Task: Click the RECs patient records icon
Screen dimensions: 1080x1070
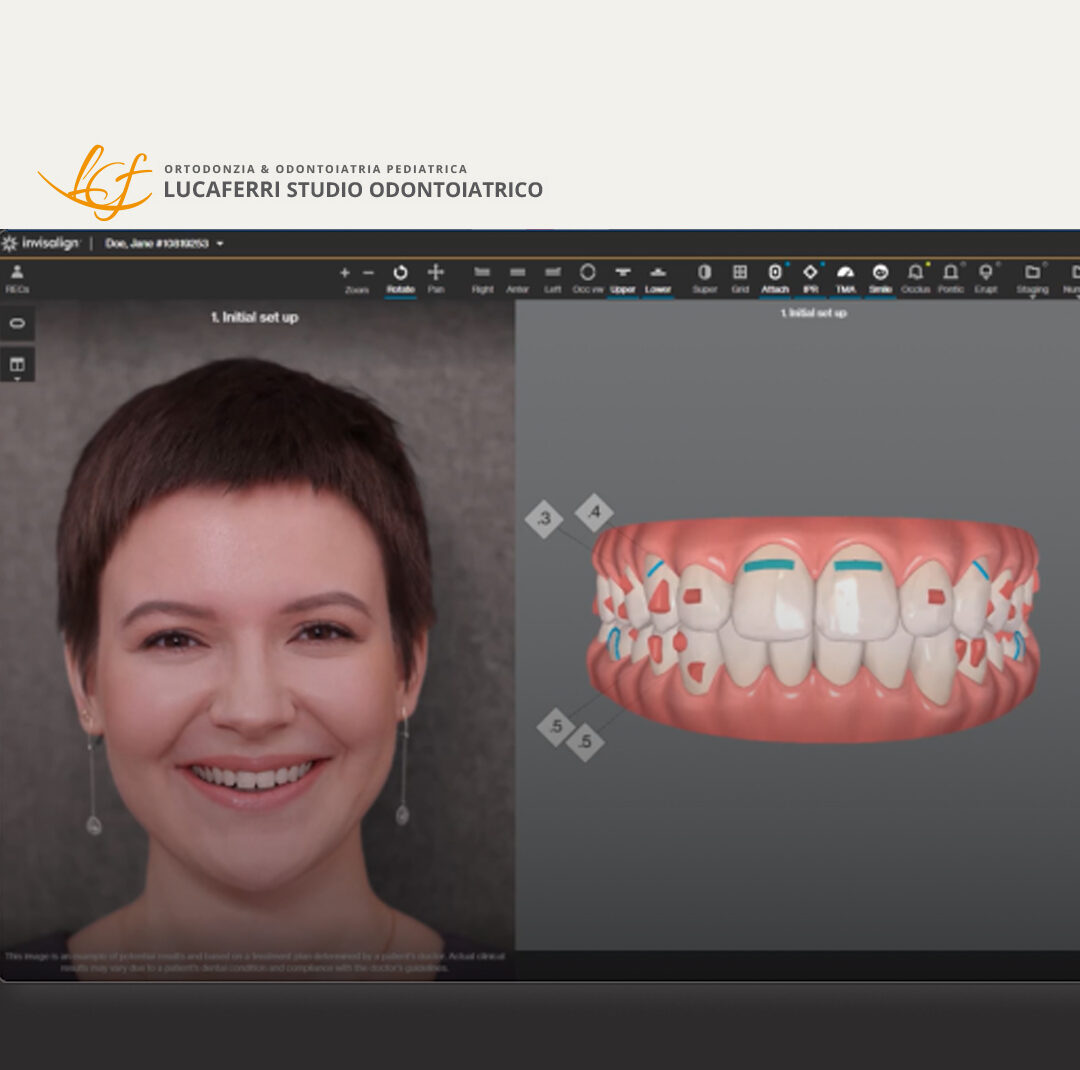Action: click(x=15, y=272)
